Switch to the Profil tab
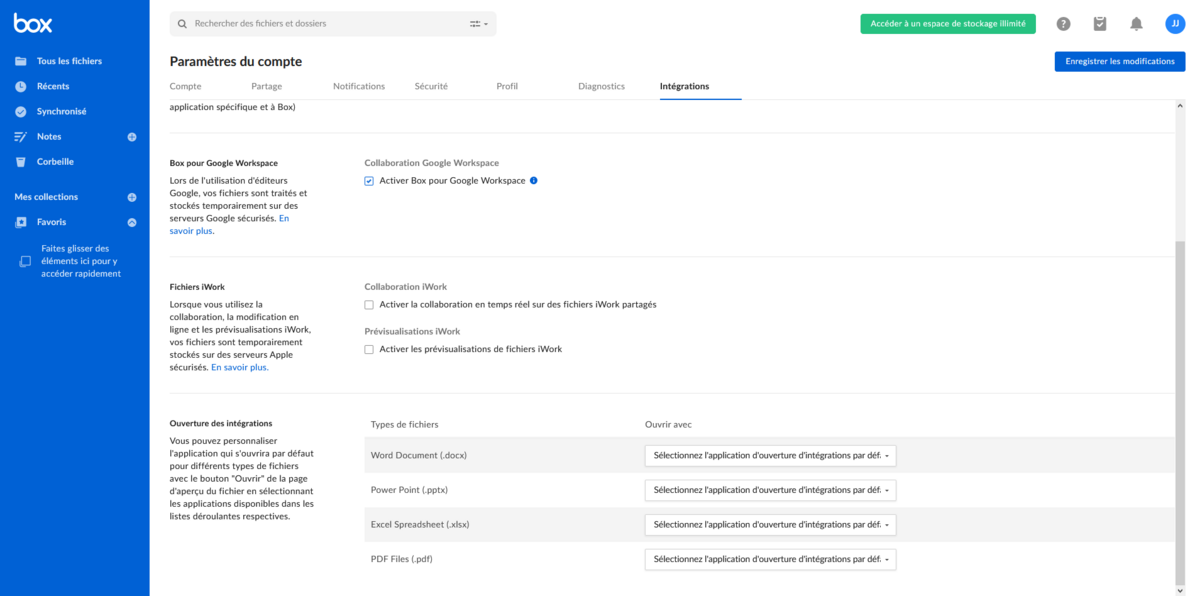This screenshot has width=1200, height=596. point(507,87)
